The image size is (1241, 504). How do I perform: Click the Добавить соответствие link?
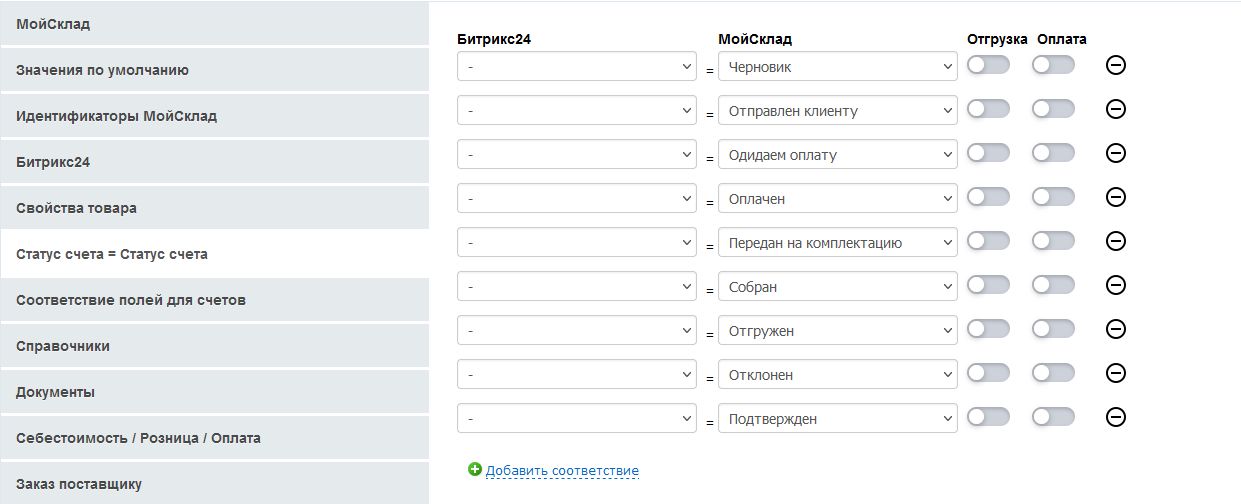point(562,471)
